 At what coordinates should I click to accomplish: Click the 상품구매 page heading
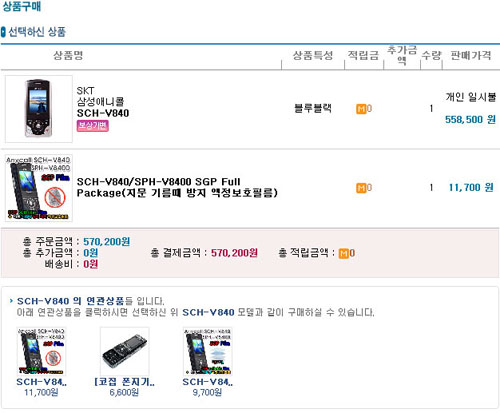pos(22,6)
